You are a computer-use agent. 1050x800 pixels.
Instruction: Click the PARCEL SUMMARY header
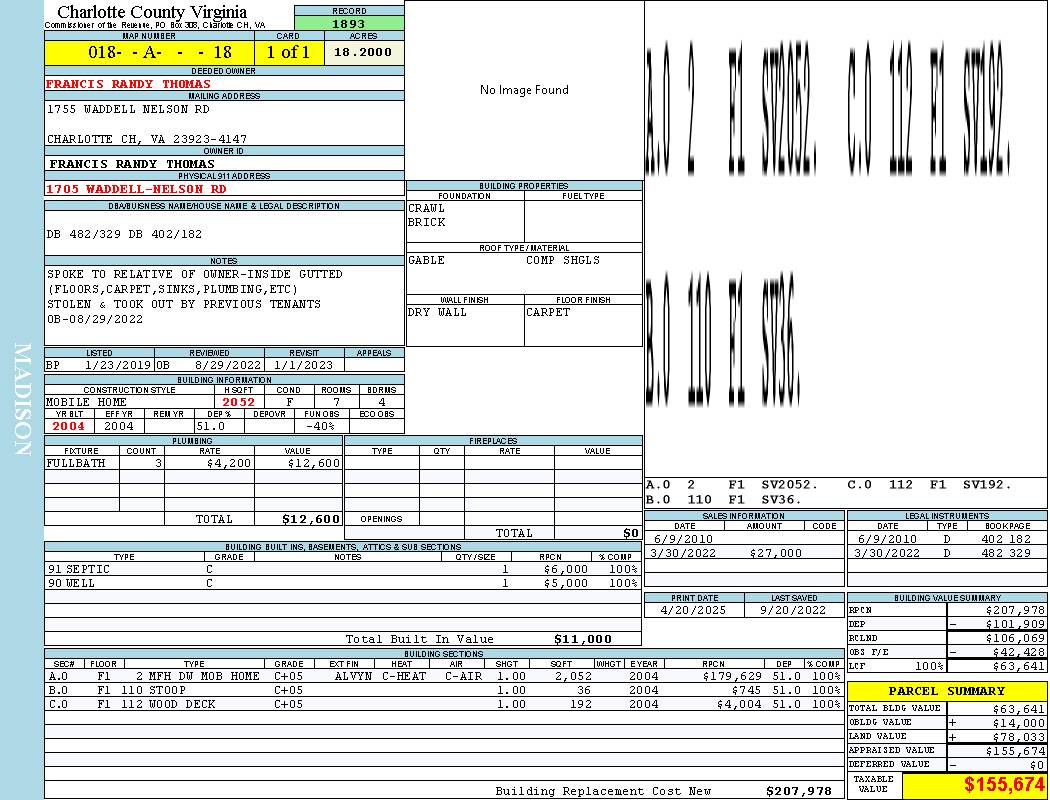click(x=946, y=691)
